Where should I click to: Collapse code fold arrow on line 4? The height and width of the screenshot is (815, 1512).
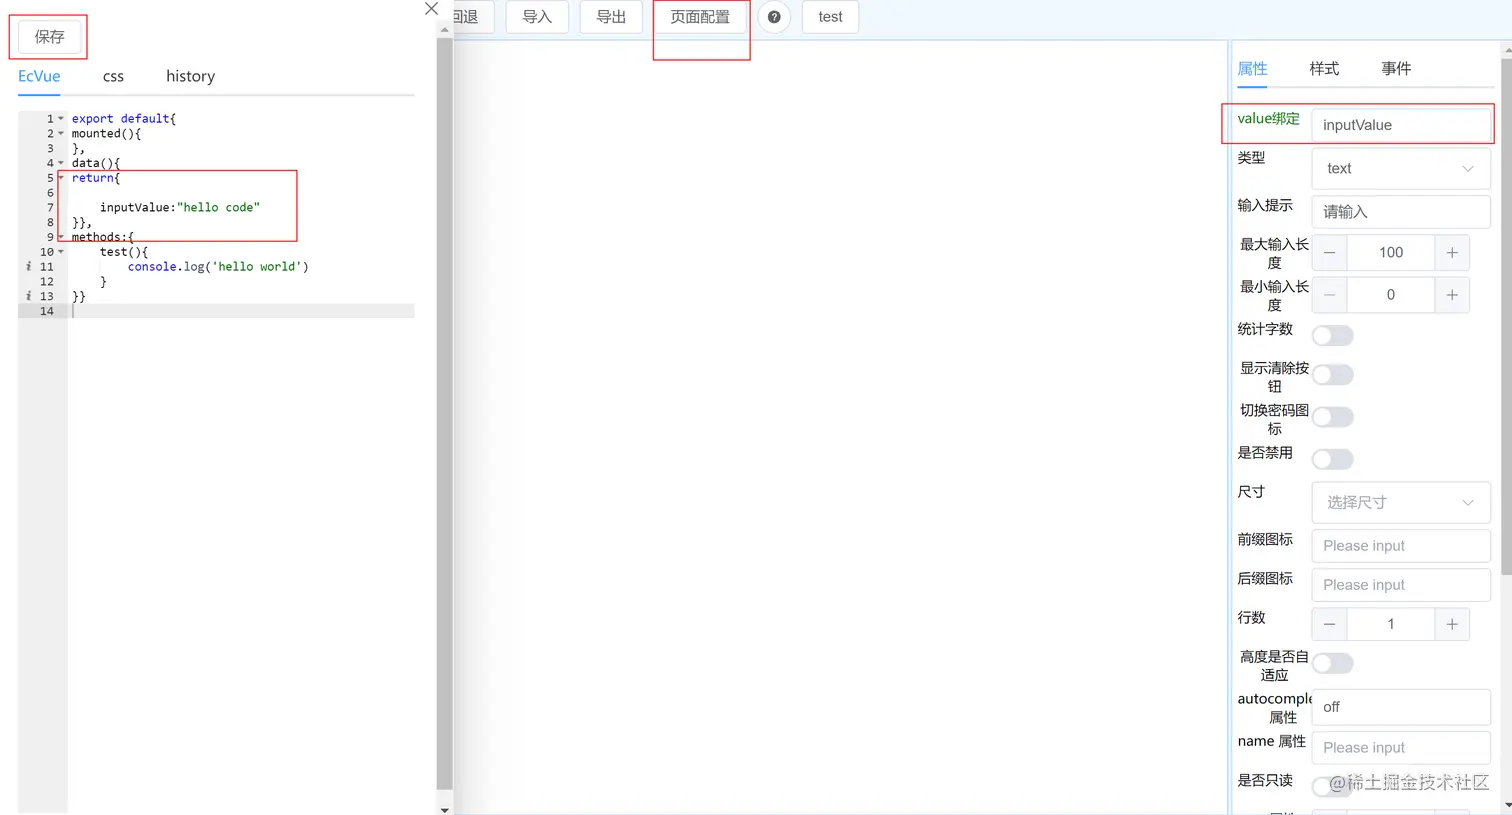[x=61, y=163]
